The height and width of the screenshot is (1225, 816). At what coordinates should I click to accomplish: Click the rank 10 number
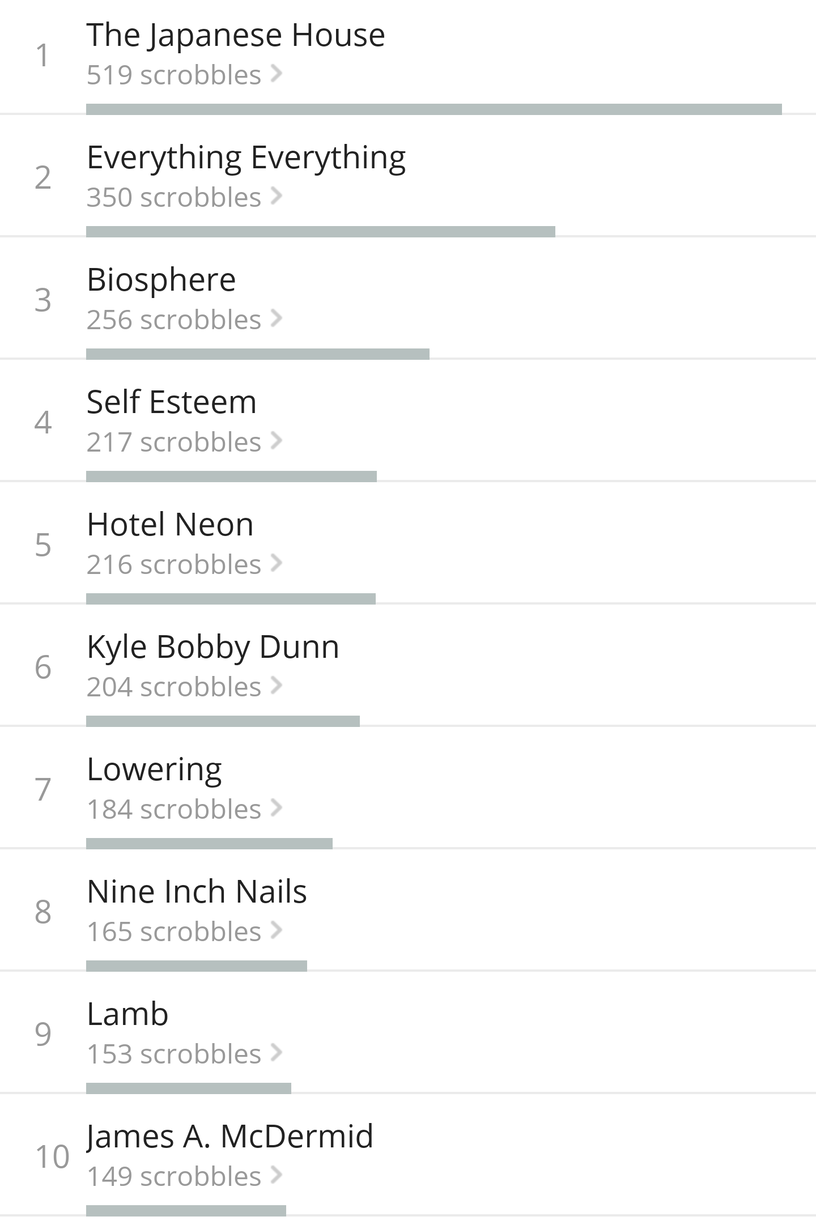coord(52,1157)
